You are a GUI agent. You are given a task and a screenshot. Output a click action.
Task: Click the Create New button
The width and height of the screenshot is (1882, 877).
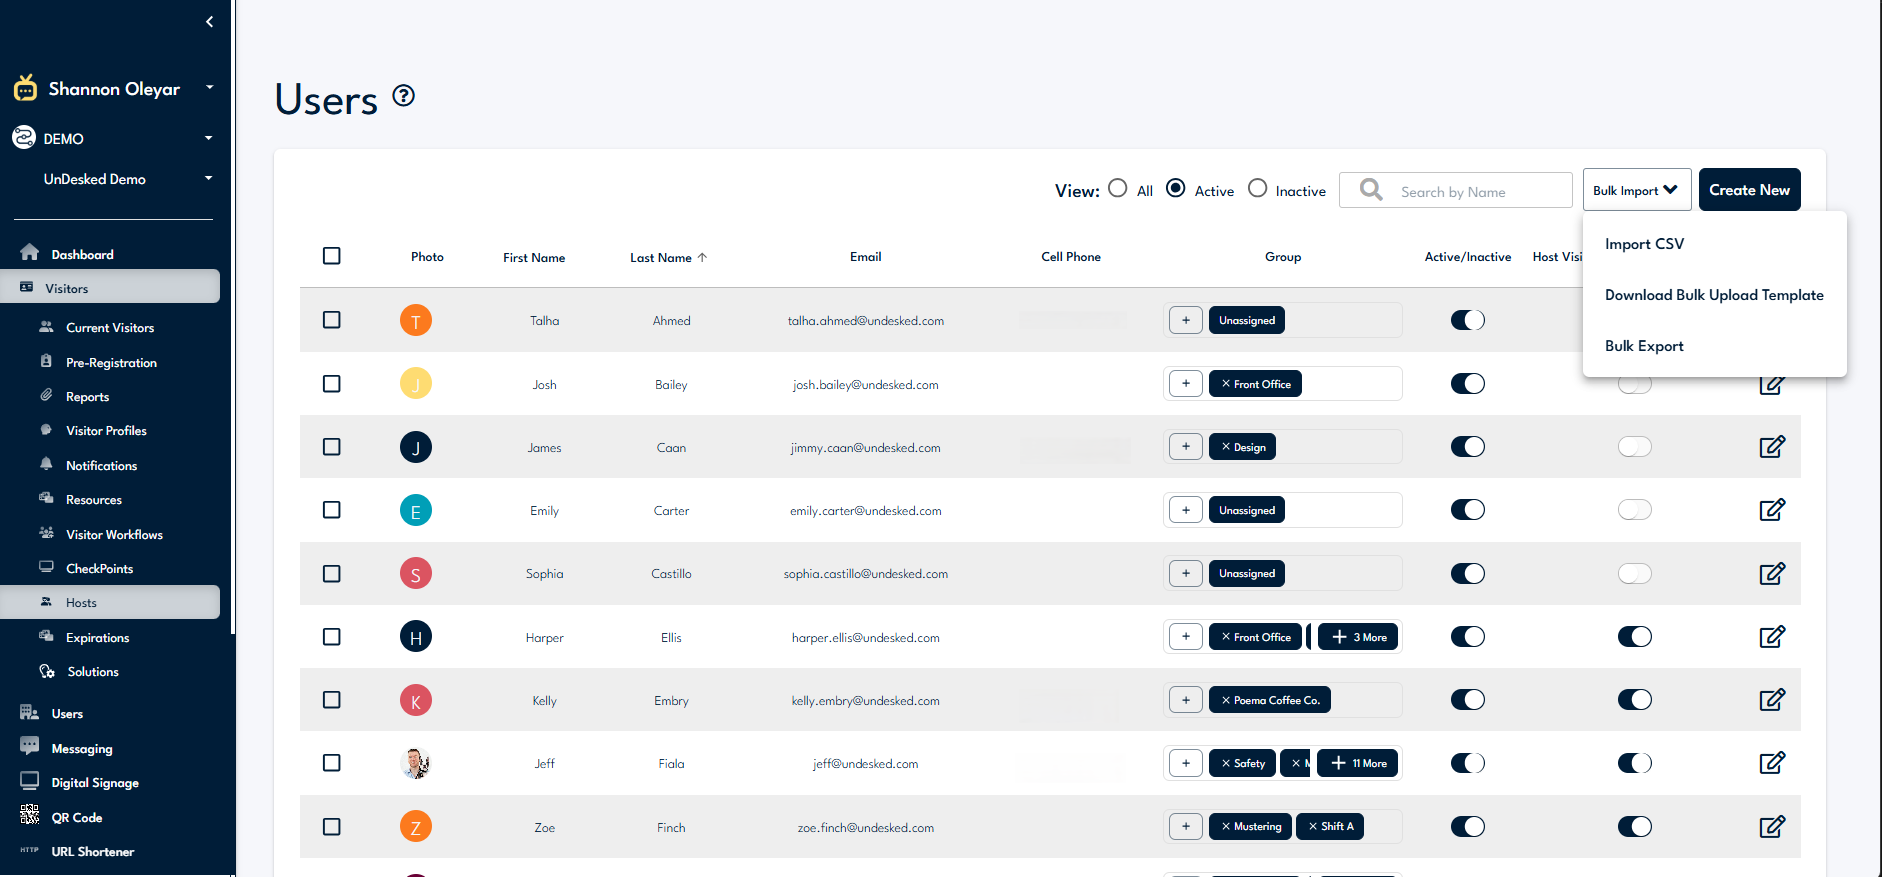click(1749, 190)
